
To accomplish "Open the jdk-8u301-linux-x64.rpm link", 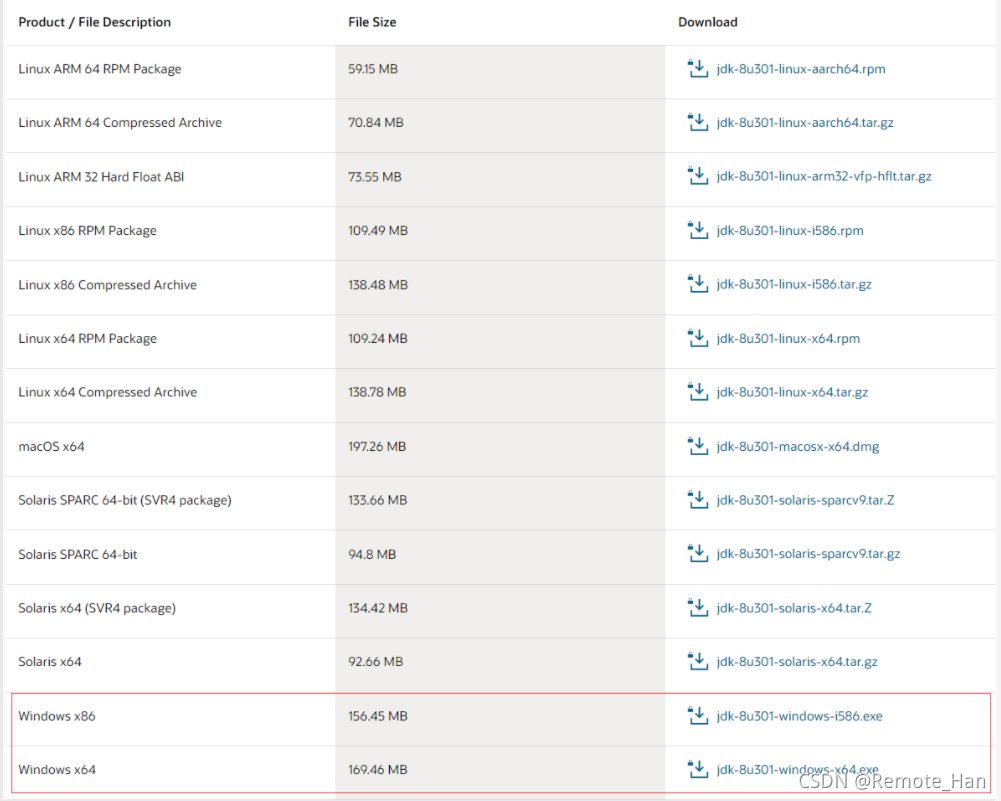I will click(x=788, y=338).
